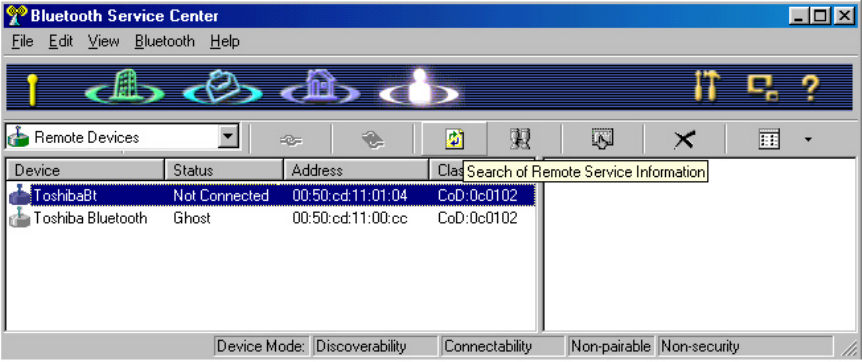The image size is (862, 362).
Task: Click the Discoverability status bar field
Action: click(x=375, y=347)
